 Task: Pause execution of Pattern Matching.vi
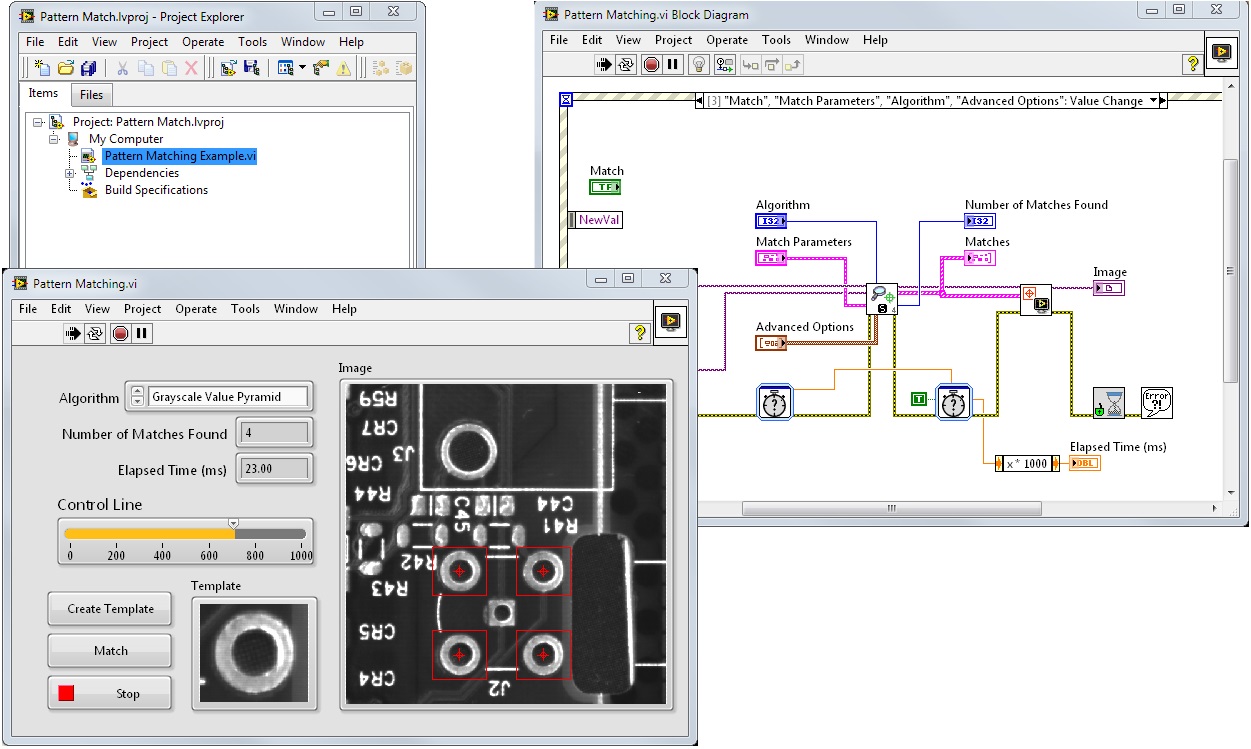pos(141,333)
